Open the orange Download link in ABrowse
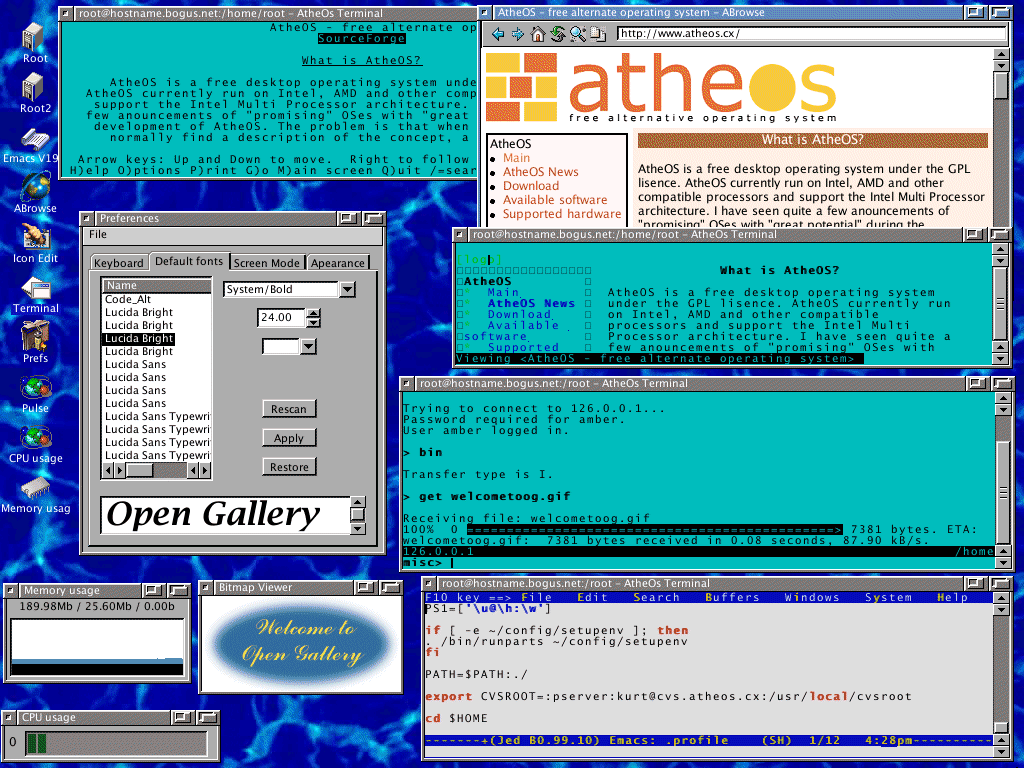 click(x=531, y=186)
